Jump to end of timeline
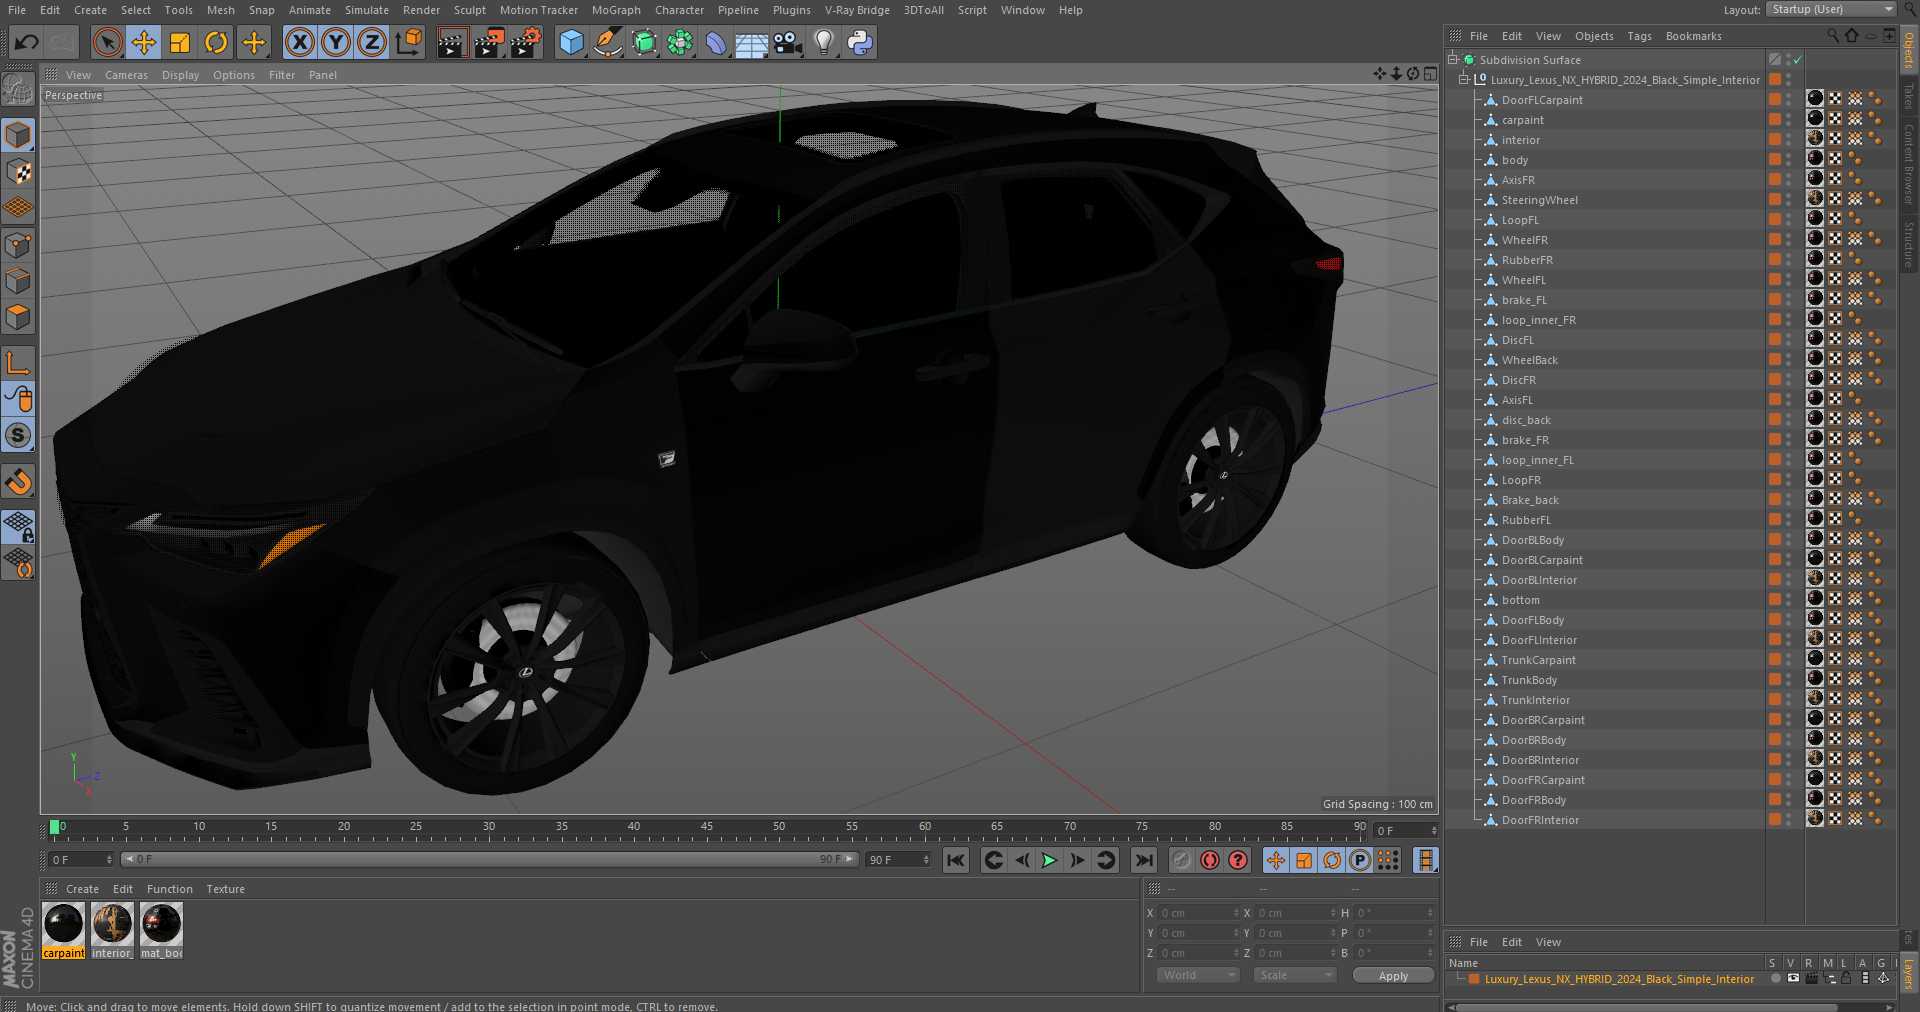Screen dimensions: 1920x1012 [1144, 860]
